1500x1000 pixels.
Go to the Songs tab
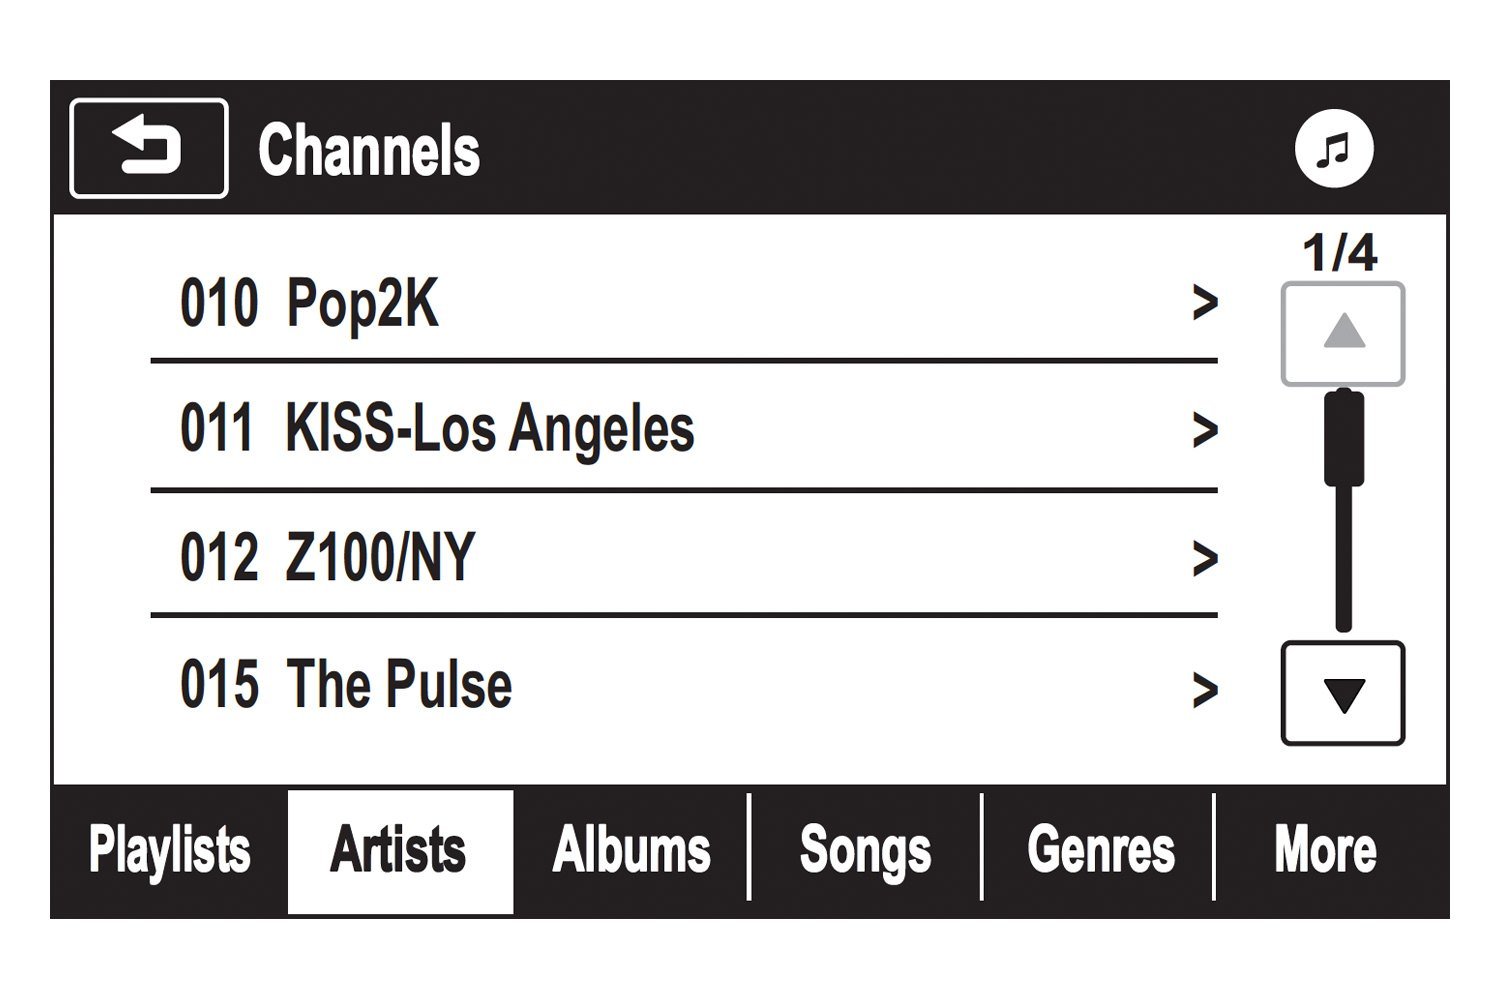tap(865, 850)
